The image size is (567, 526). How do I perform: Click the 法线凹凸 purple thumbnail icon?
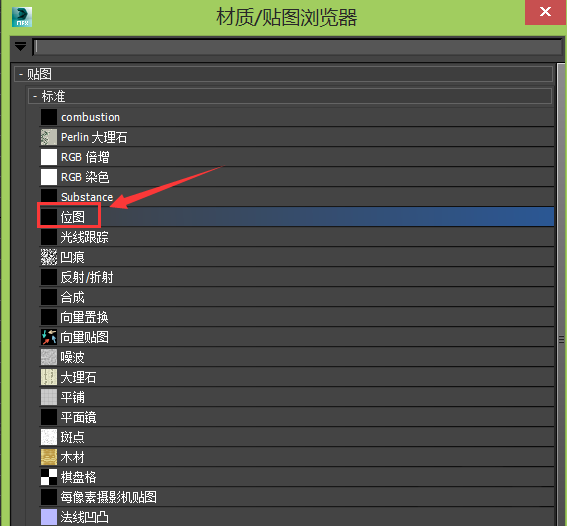pyautogui.click(x=49, y=517)
